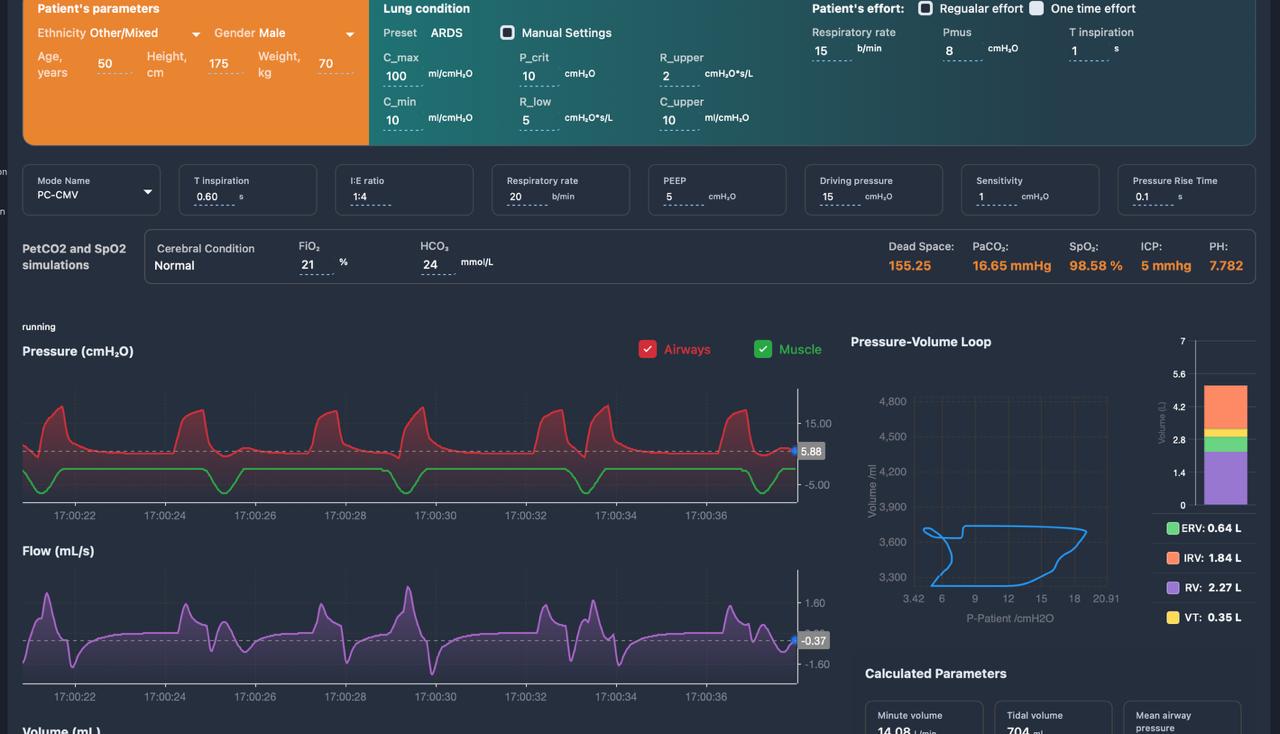Expand the Mode Name PC-CMV dropdown
This screenshot has width=1280, height=734.
pyautogui.click(x=92, y=195)
